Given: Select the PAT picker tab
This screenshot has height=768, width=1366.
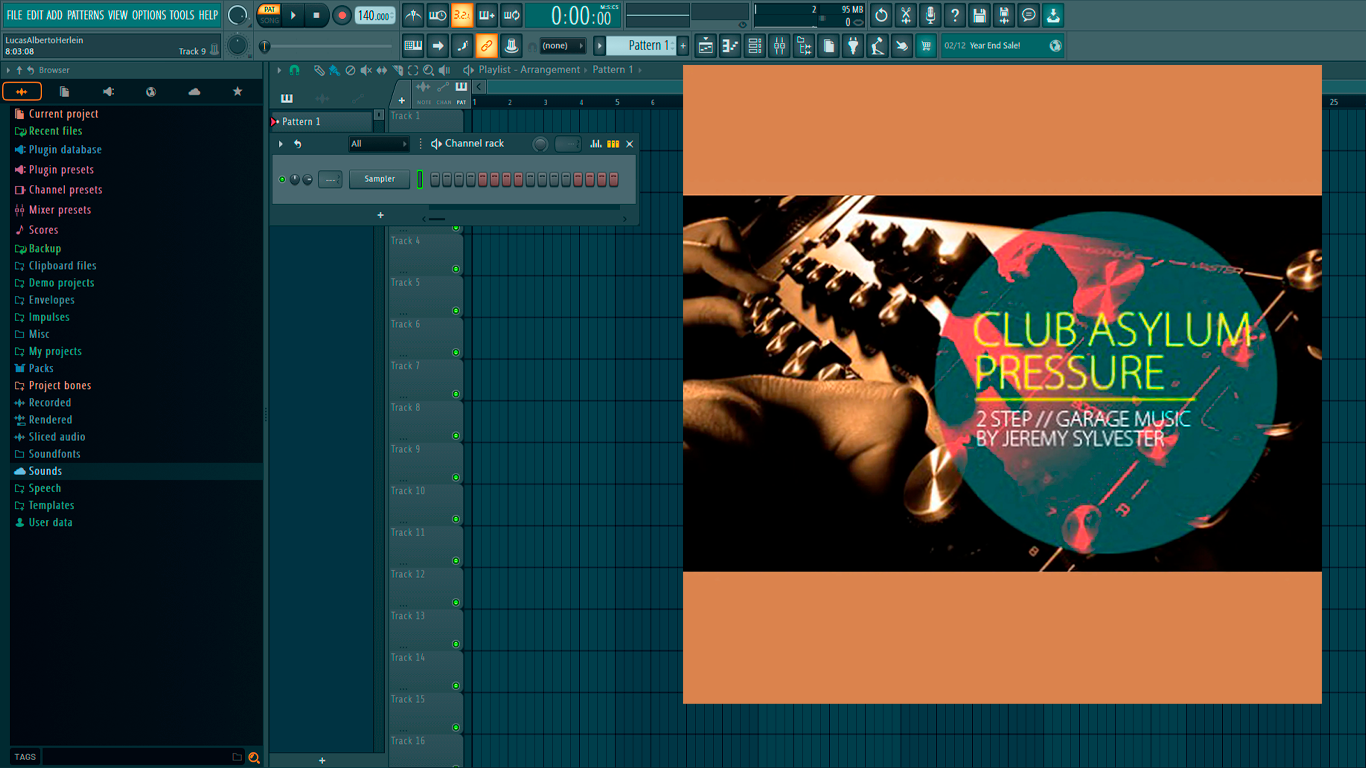Looking at the screenshot, I should [461, 91].
